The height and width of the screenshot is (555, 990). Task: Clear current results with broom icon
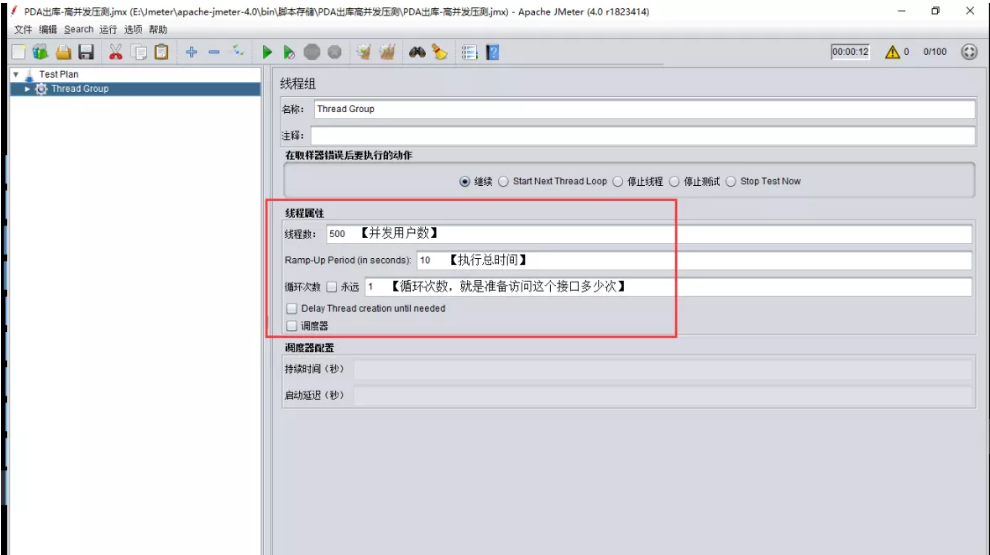pyautogui.click(x=363, y=52)
